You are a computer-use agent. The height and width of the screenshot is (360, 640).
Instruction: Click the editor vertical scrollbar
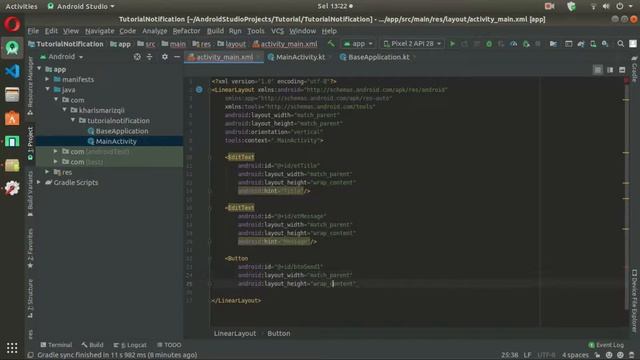627,196
